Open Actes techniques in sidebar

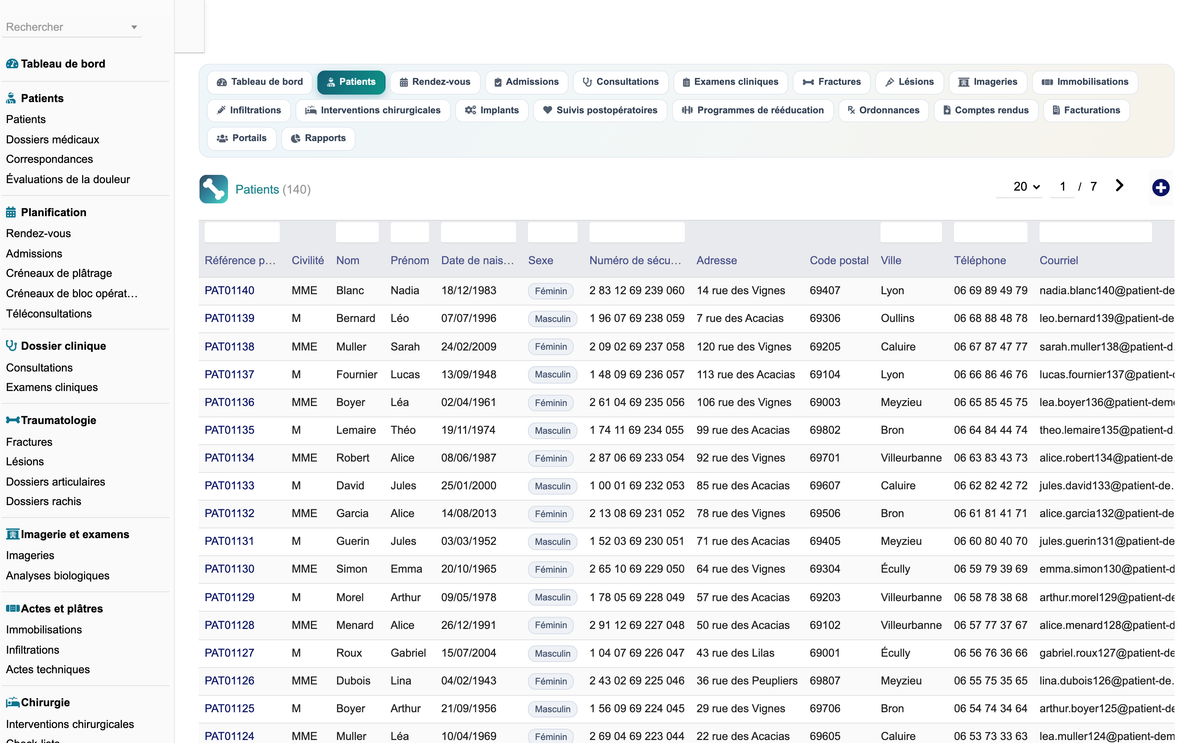coord(48,669)
